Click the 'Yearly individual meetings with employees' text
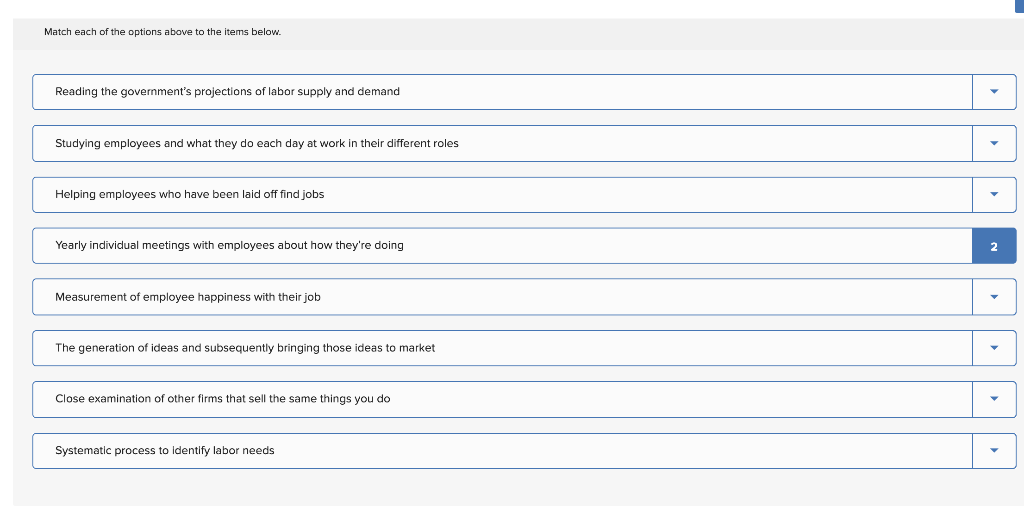The height and width of the screenshot is (506, 1024). tap(229, 245)
